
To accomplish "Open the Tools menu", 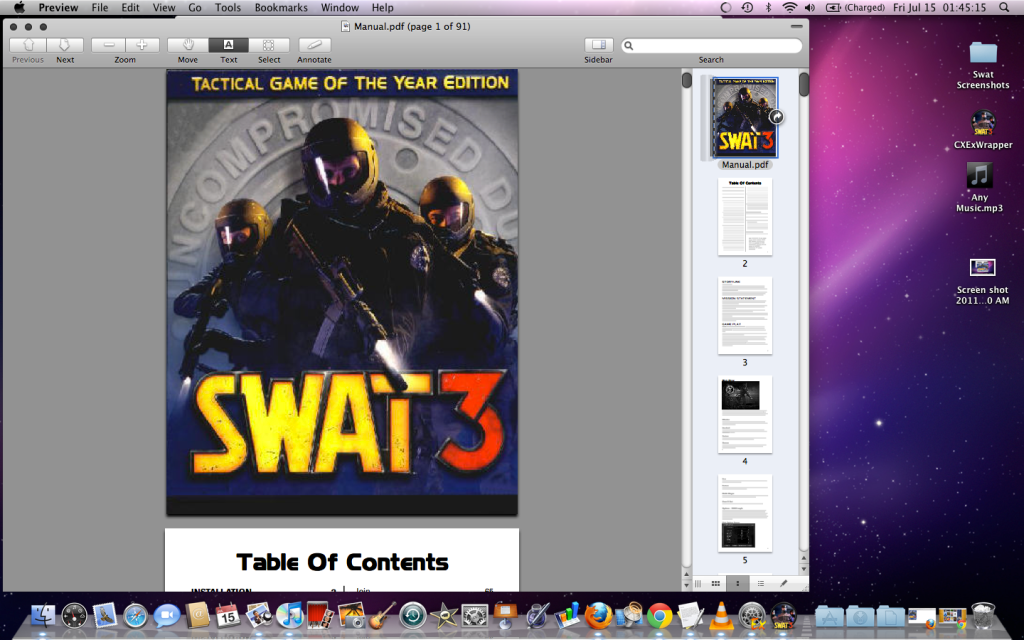I will point(228,8).
